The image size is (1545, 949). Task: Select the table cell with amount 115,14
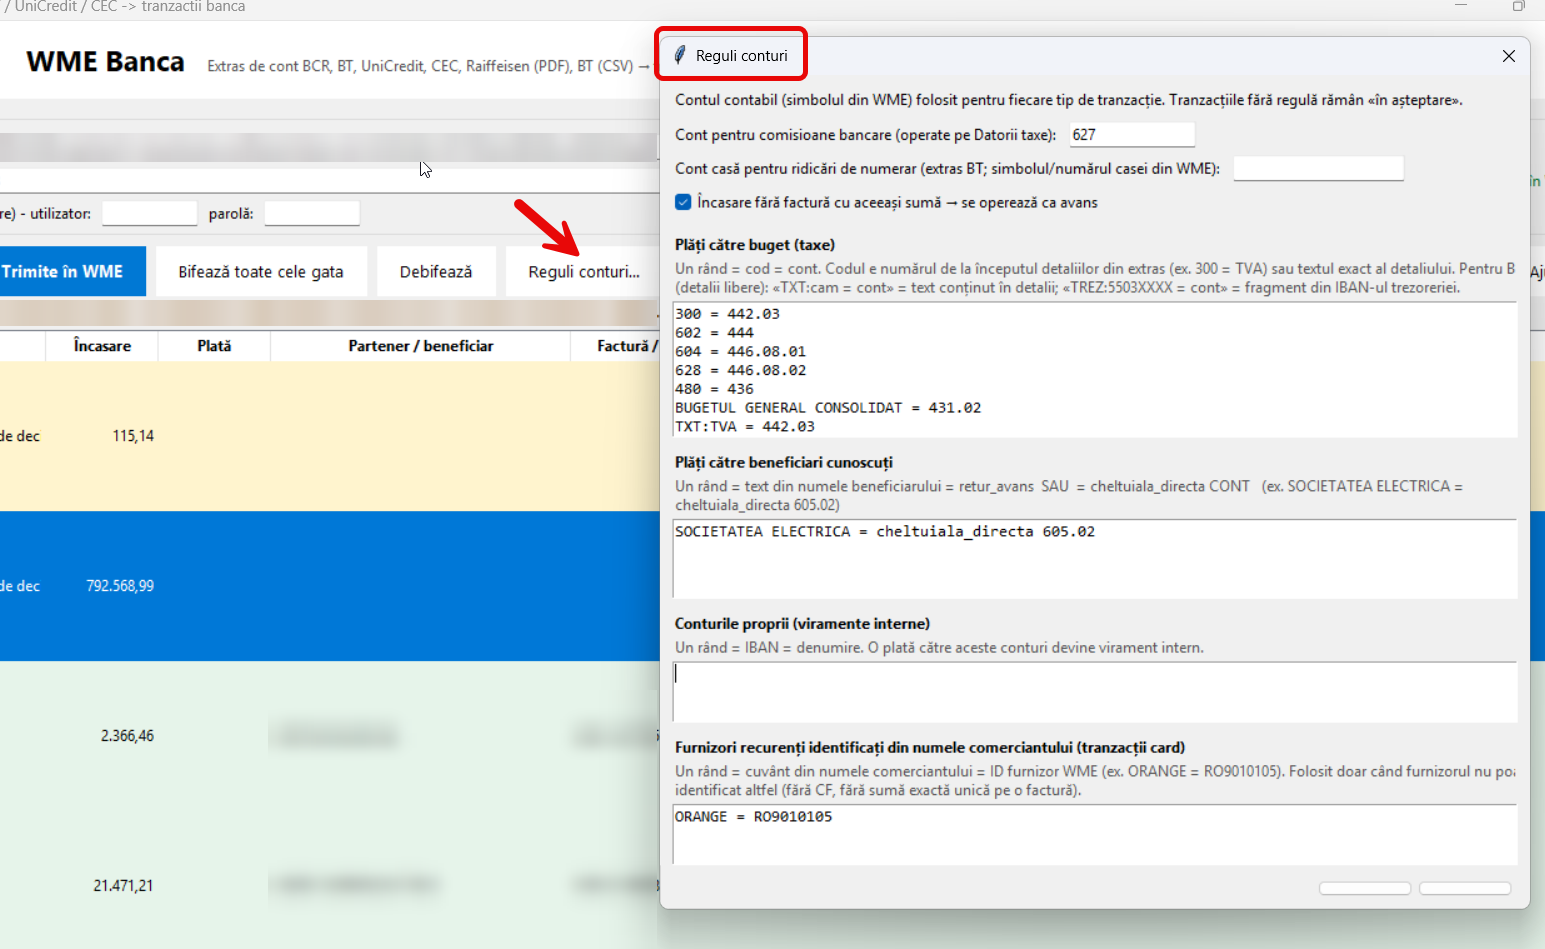(133, 436)
